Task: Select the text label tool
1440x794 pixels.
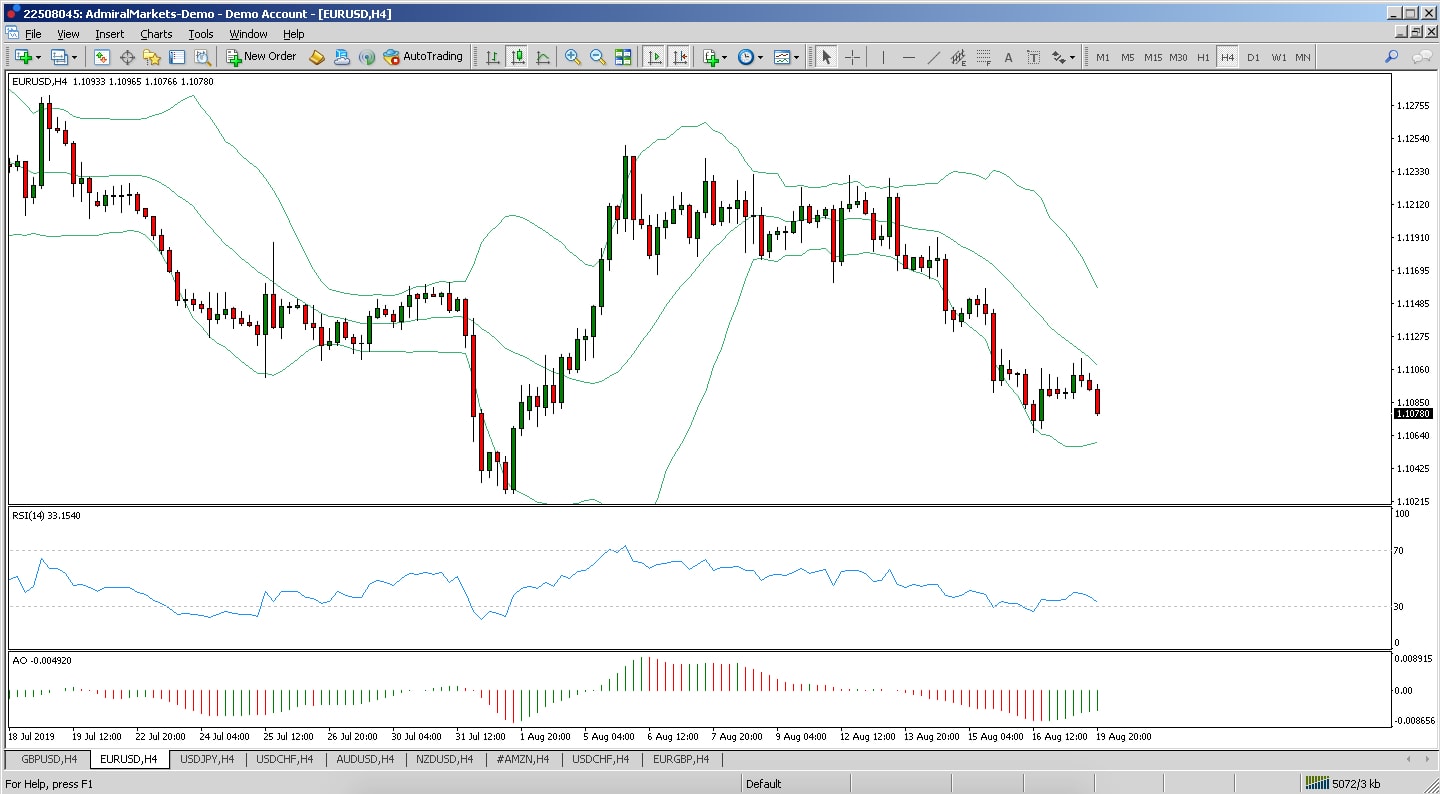Action: [x=1033, y=57]
